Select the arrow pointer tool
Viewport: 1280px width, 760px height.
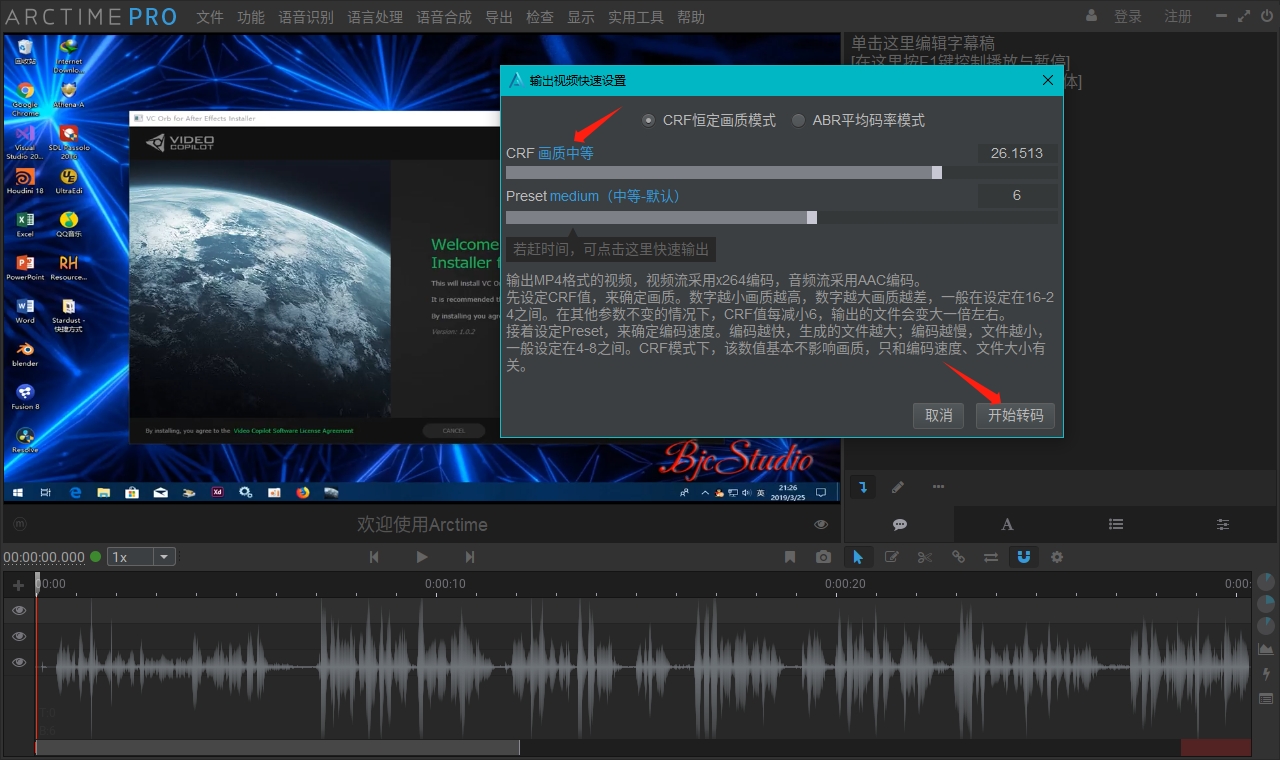point(857,557)
